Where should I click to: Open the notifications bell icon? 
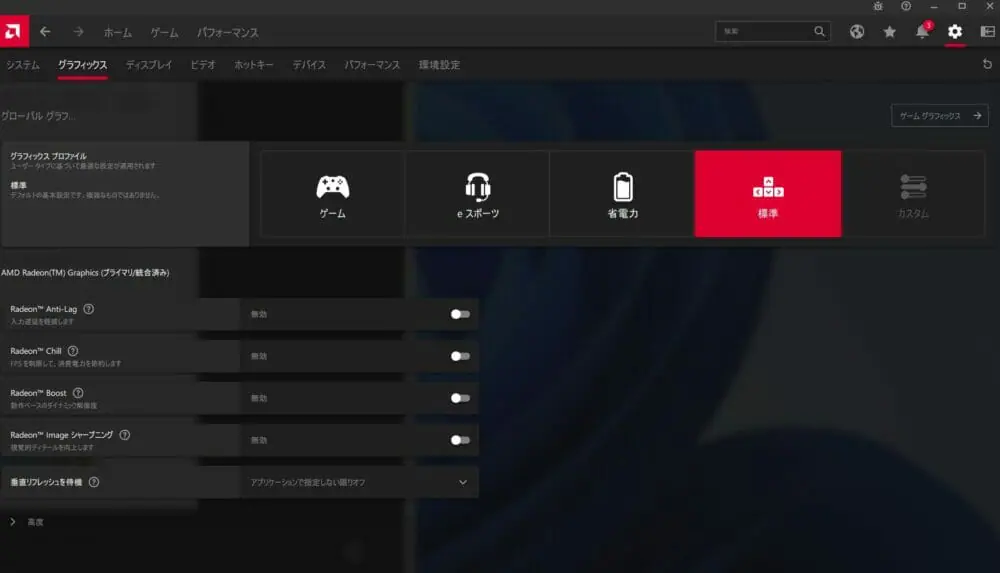(922, 32)
